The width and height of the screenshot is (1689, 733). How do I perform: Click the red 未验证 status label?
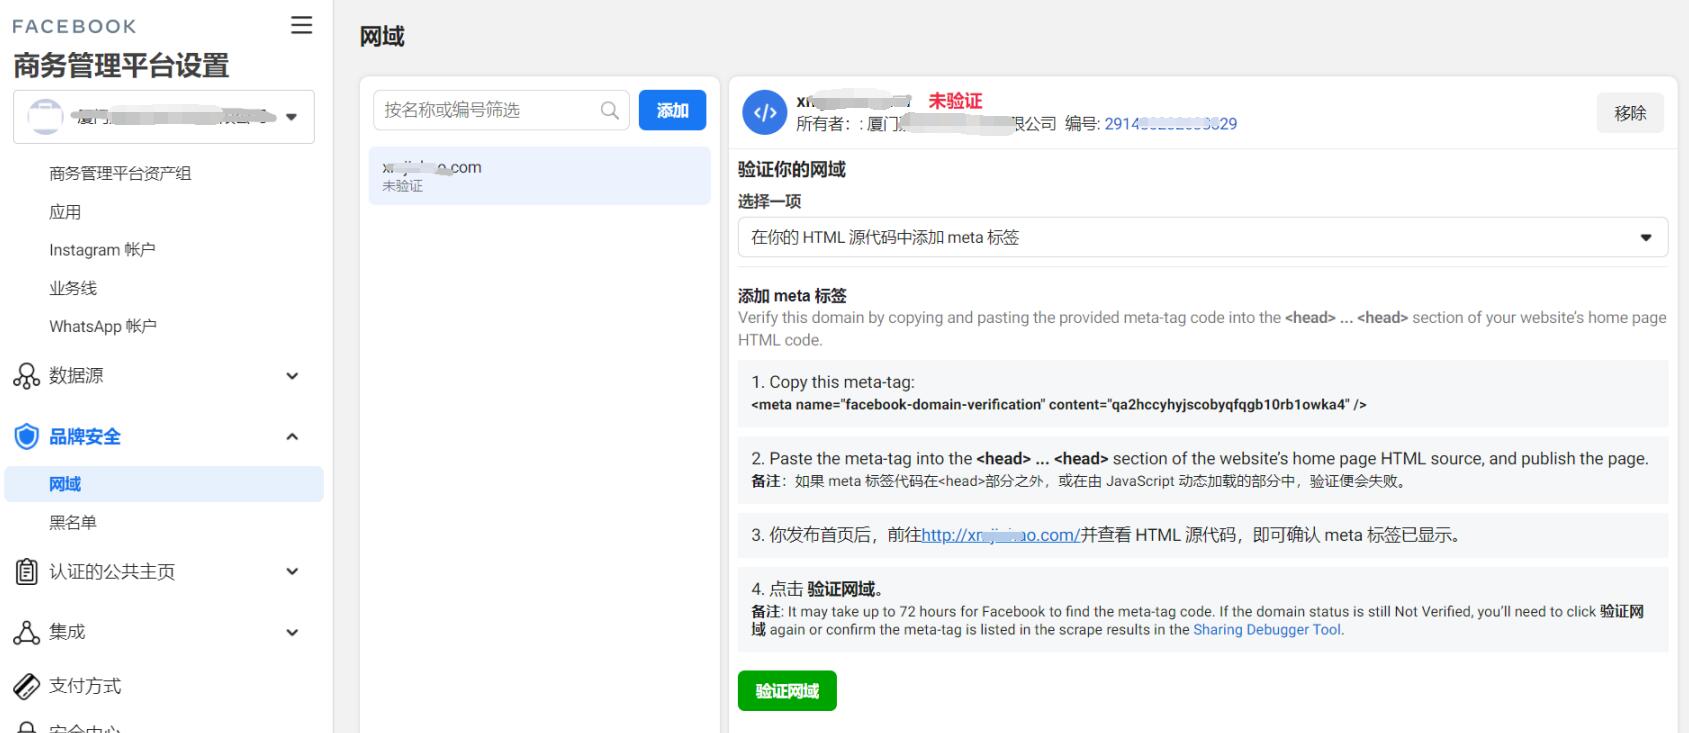click(x=955, y=101)
